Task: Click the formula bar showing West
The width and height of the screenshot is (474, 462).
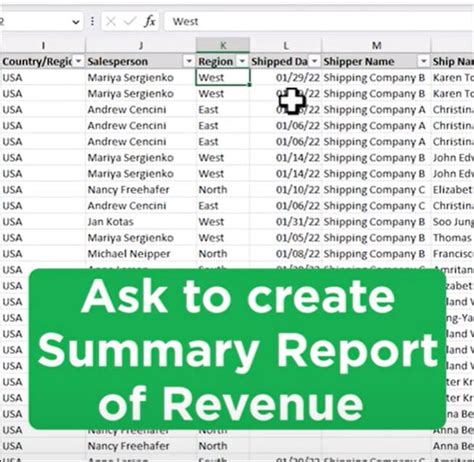Action: click(318, 22)
